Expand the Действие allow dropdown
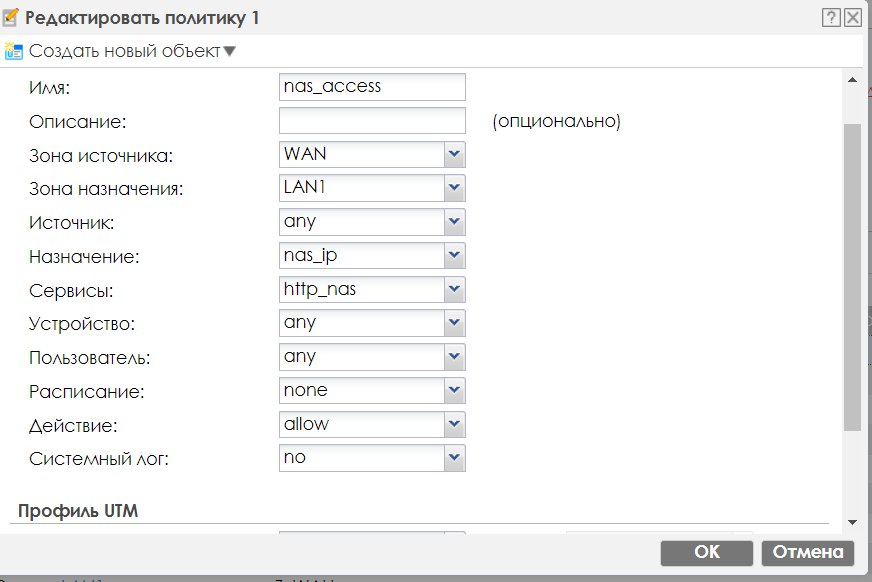This screenshot has height=582, width=872. point(455,424)
